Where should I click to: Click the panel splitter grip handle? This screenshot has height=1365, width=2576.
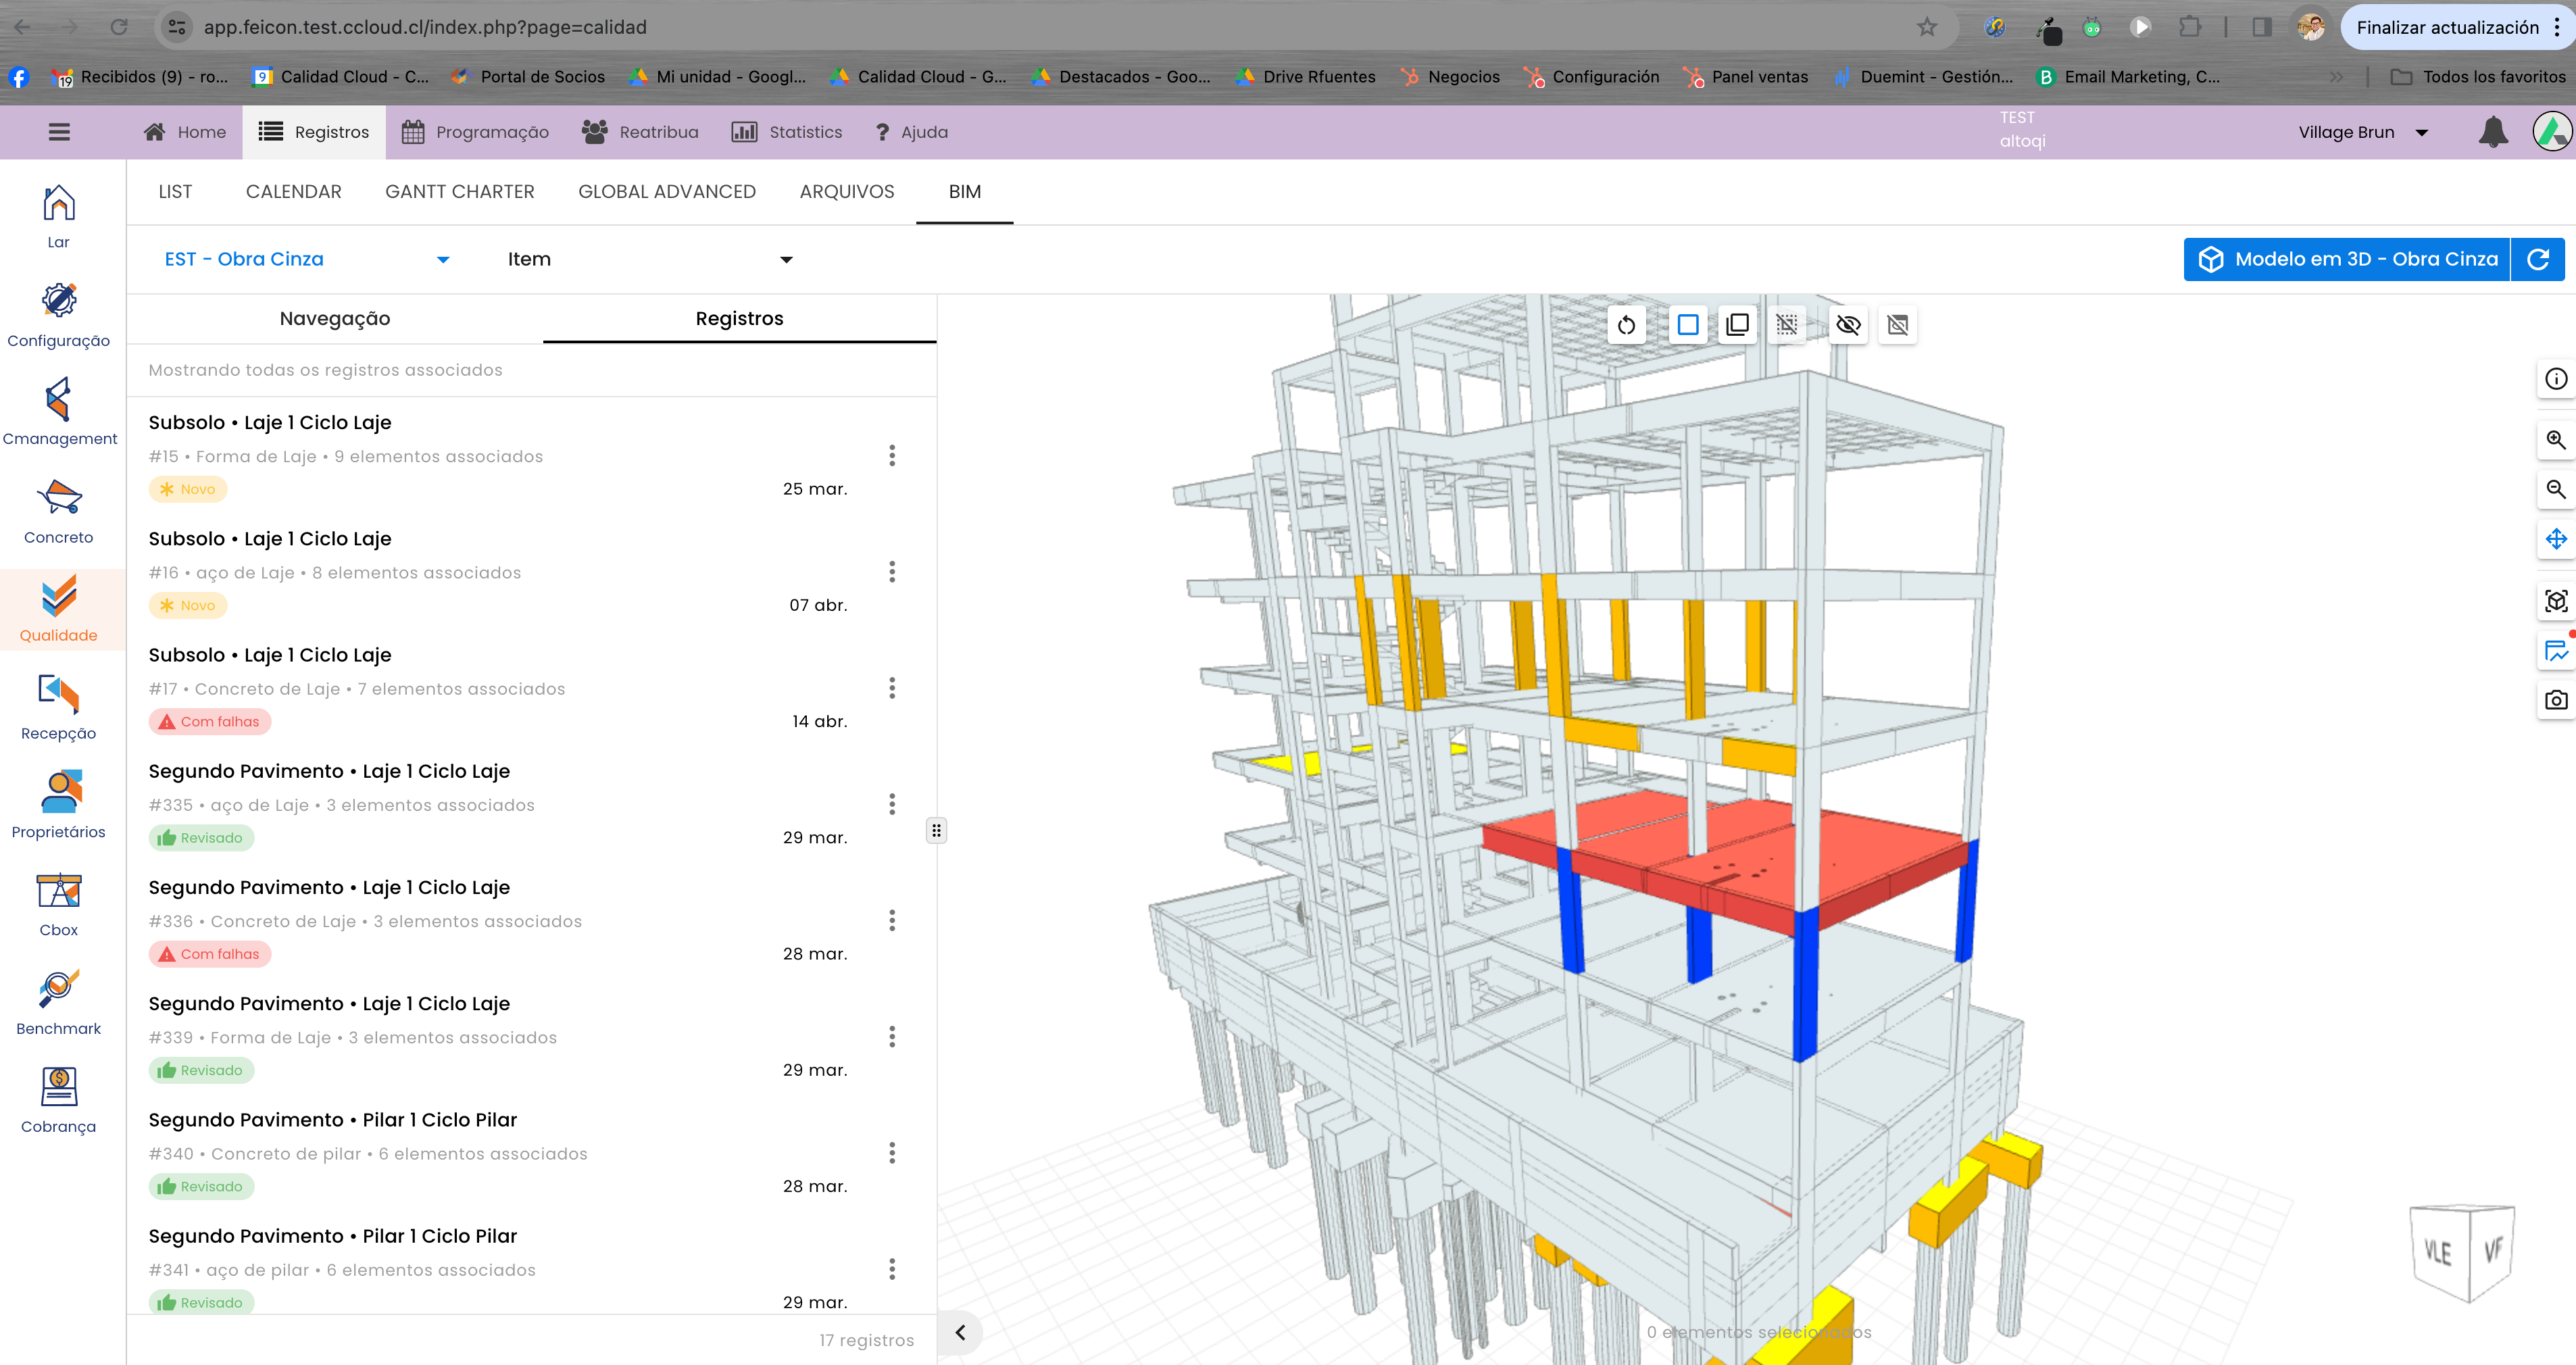click(936, 830)
